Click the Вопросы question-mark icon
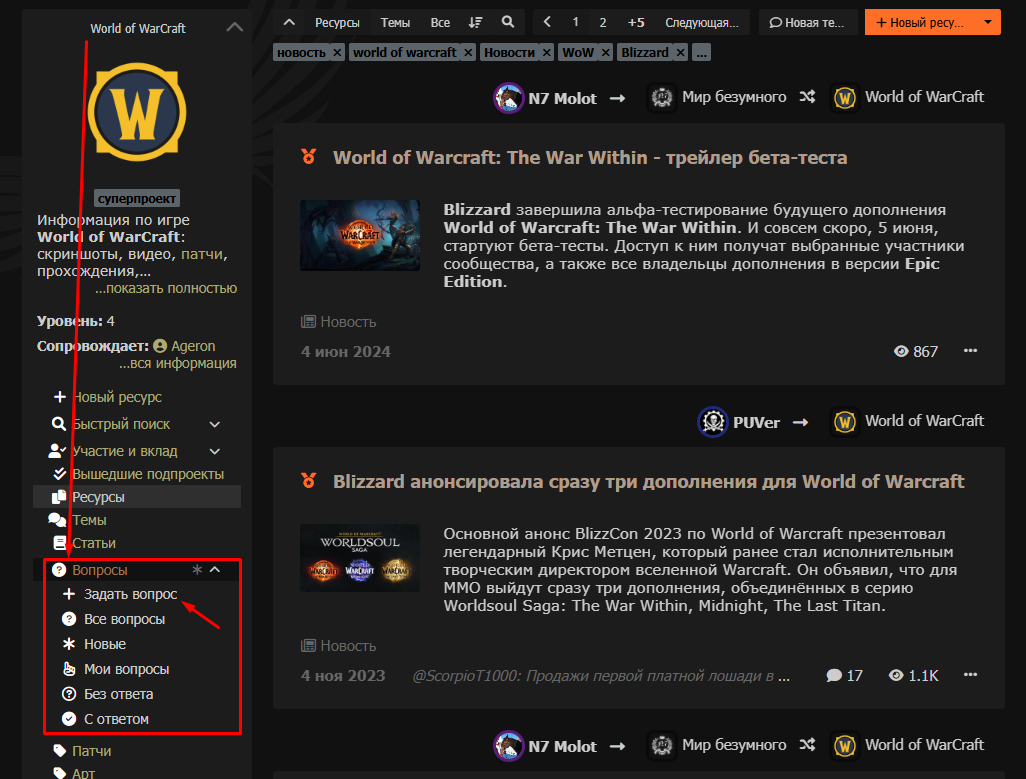This screenshot has height=779, width=1026. point(59,570)
